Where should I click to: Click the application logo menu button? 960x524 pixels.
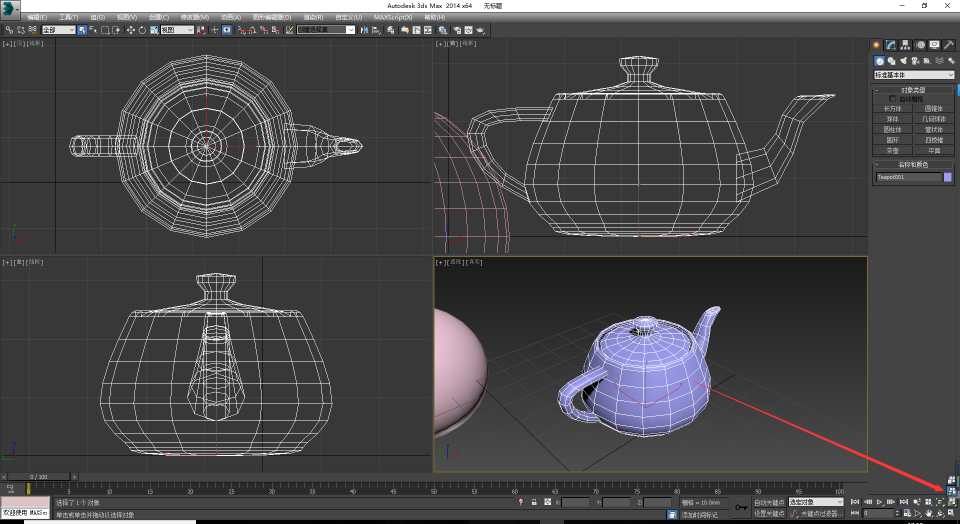click(x=9, y=9)
